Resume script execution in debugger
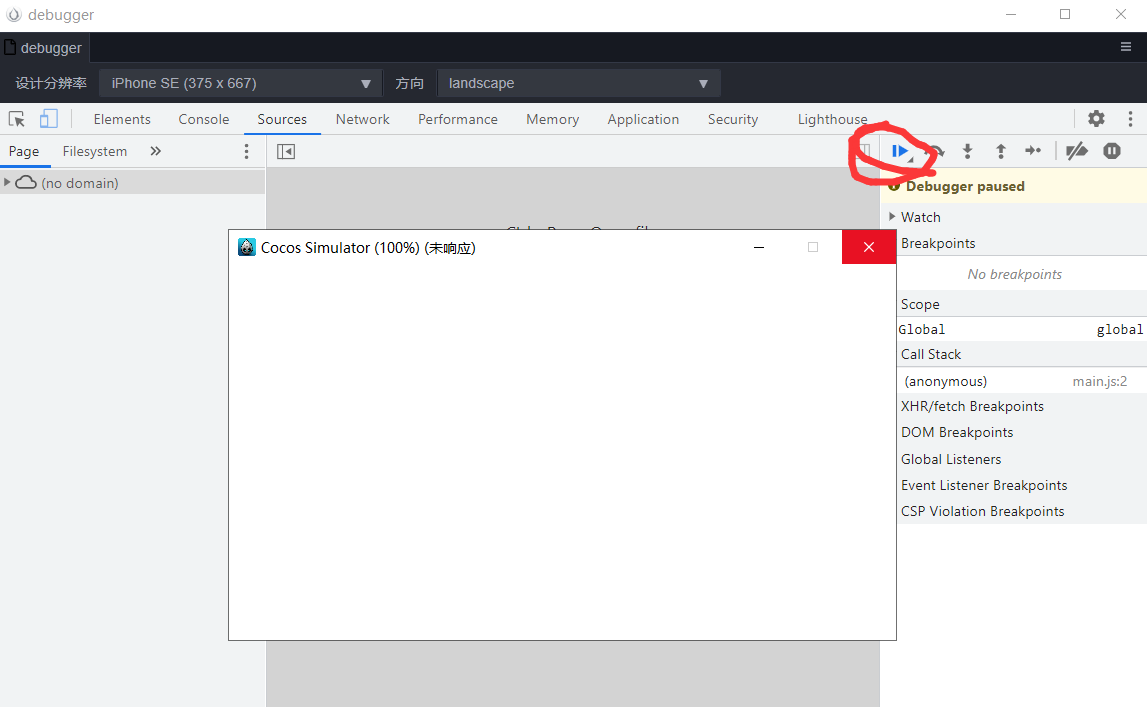Image resolution: width=1147 pixels, height=707 pixels. pos(899,151)
